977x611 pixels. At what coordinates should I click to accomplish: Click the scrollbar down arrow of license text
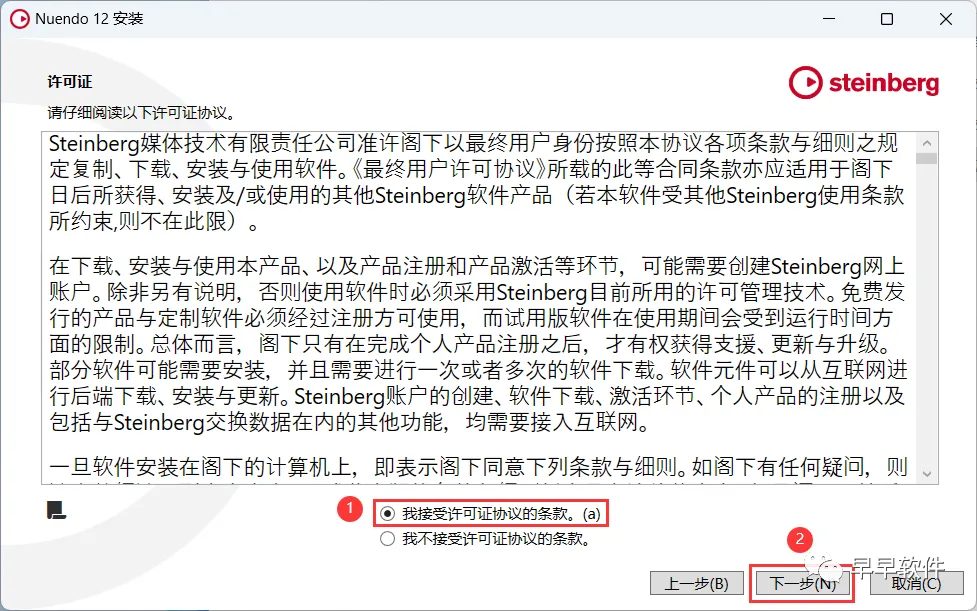click(927, 473)
